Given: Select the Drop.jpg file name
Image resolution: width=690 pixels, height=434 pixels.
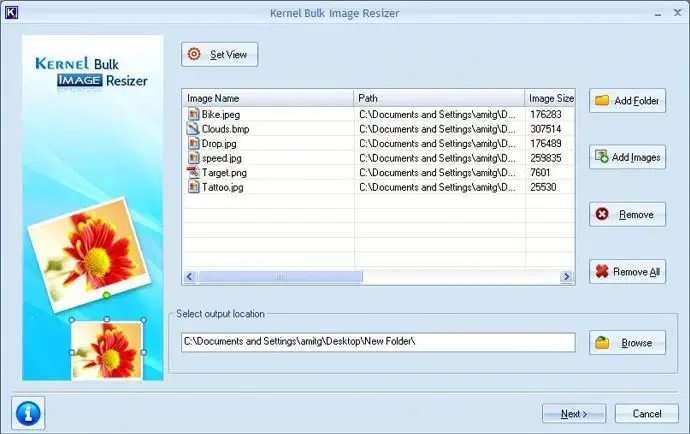Looking at the screenshot, I should click(219, 143).
